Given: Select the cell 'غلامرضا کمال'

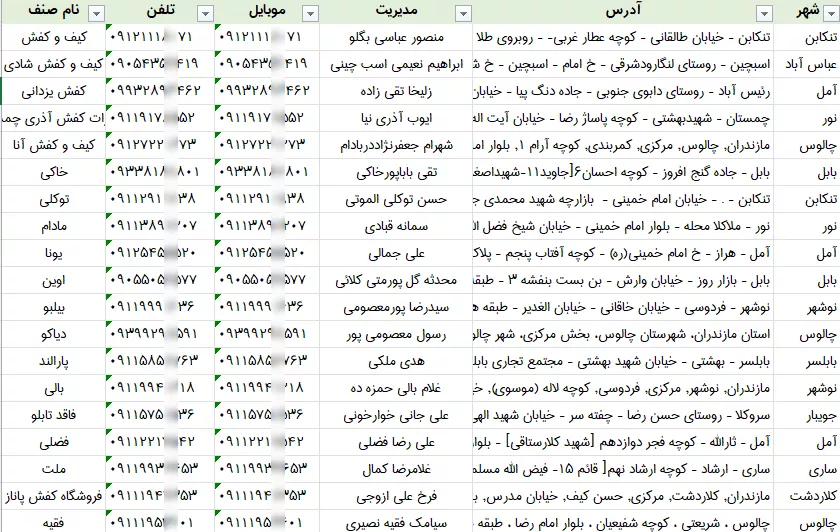Looking at the screenshot, I should coord(396,470).
